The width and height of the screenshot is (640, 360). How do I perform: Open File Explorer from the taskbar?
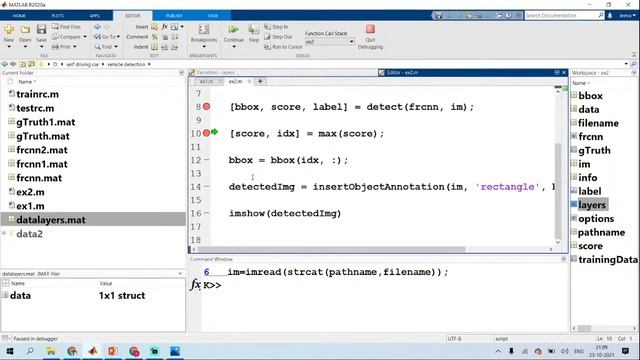[51, 351]
